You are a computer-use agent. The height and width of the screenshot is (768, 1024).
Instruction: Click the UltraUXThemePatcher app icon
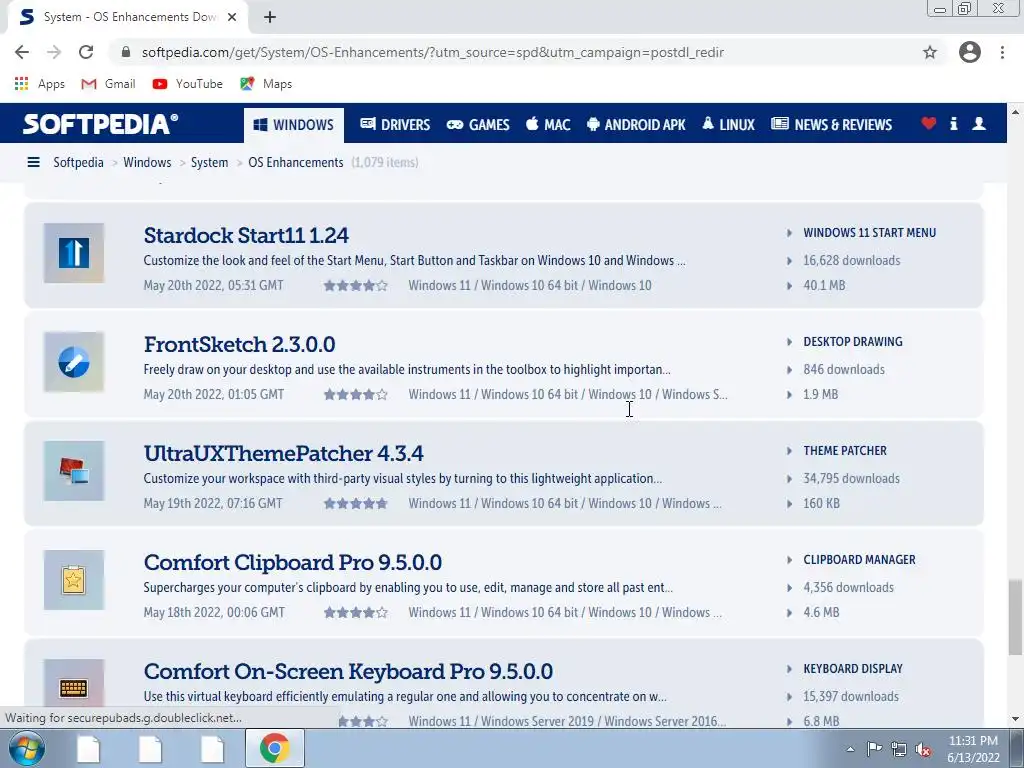[74, 471]
